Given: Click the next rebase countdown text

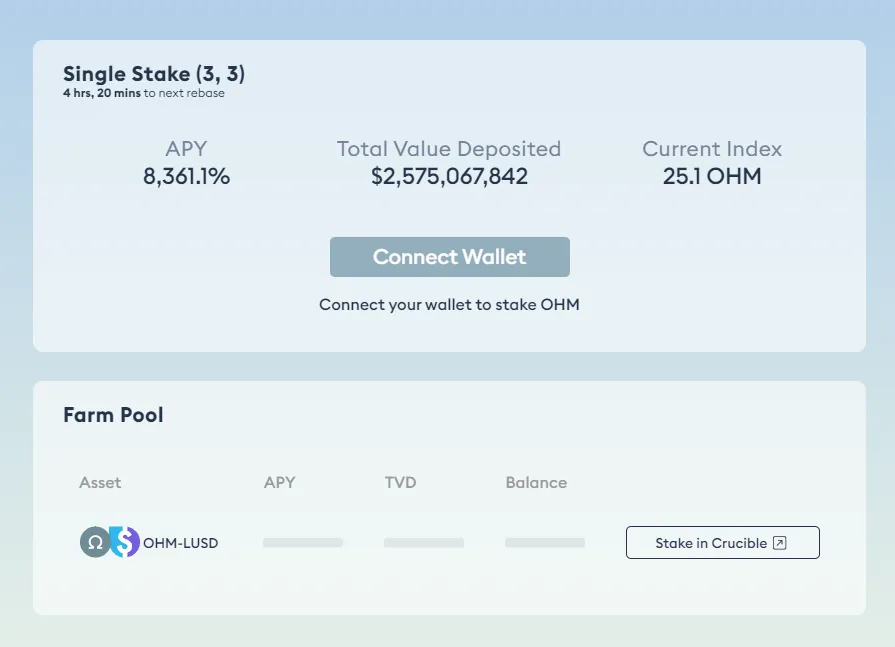Looking at the screenshot, I should coord(143,93).
